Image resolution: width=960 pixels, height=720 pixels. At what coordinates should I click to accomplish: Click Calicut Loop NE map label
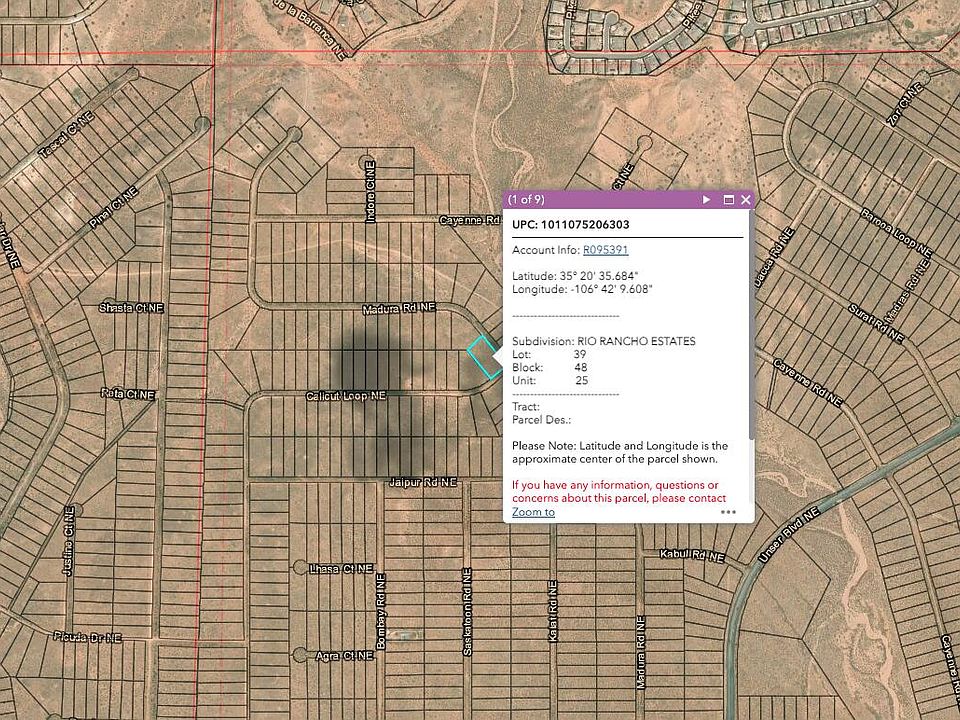coord(346,397)
